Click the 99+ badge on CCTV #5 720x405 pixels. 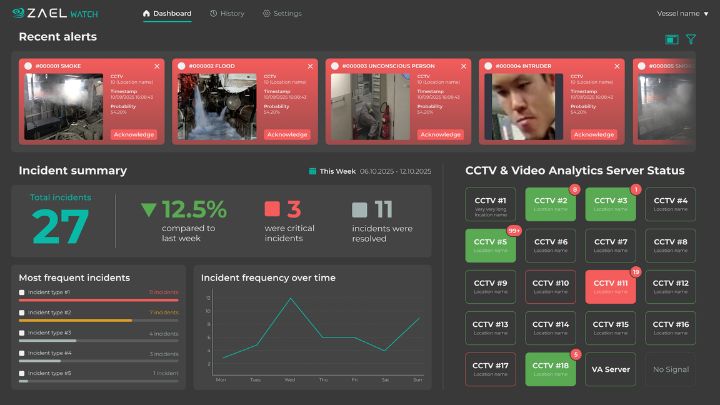(514, 231)
